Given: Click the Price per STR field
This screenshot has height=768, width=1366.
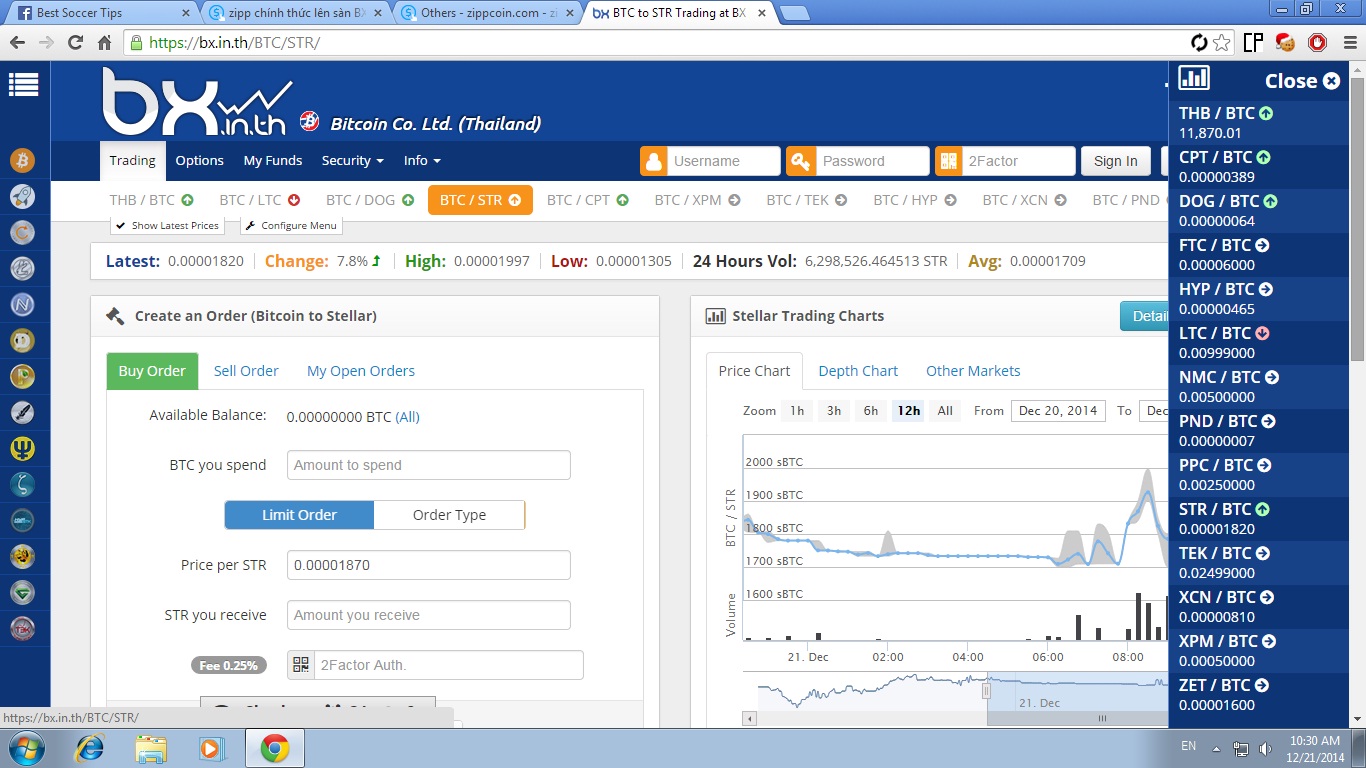Looking at the screenshot, I should (x=428, y=565).
